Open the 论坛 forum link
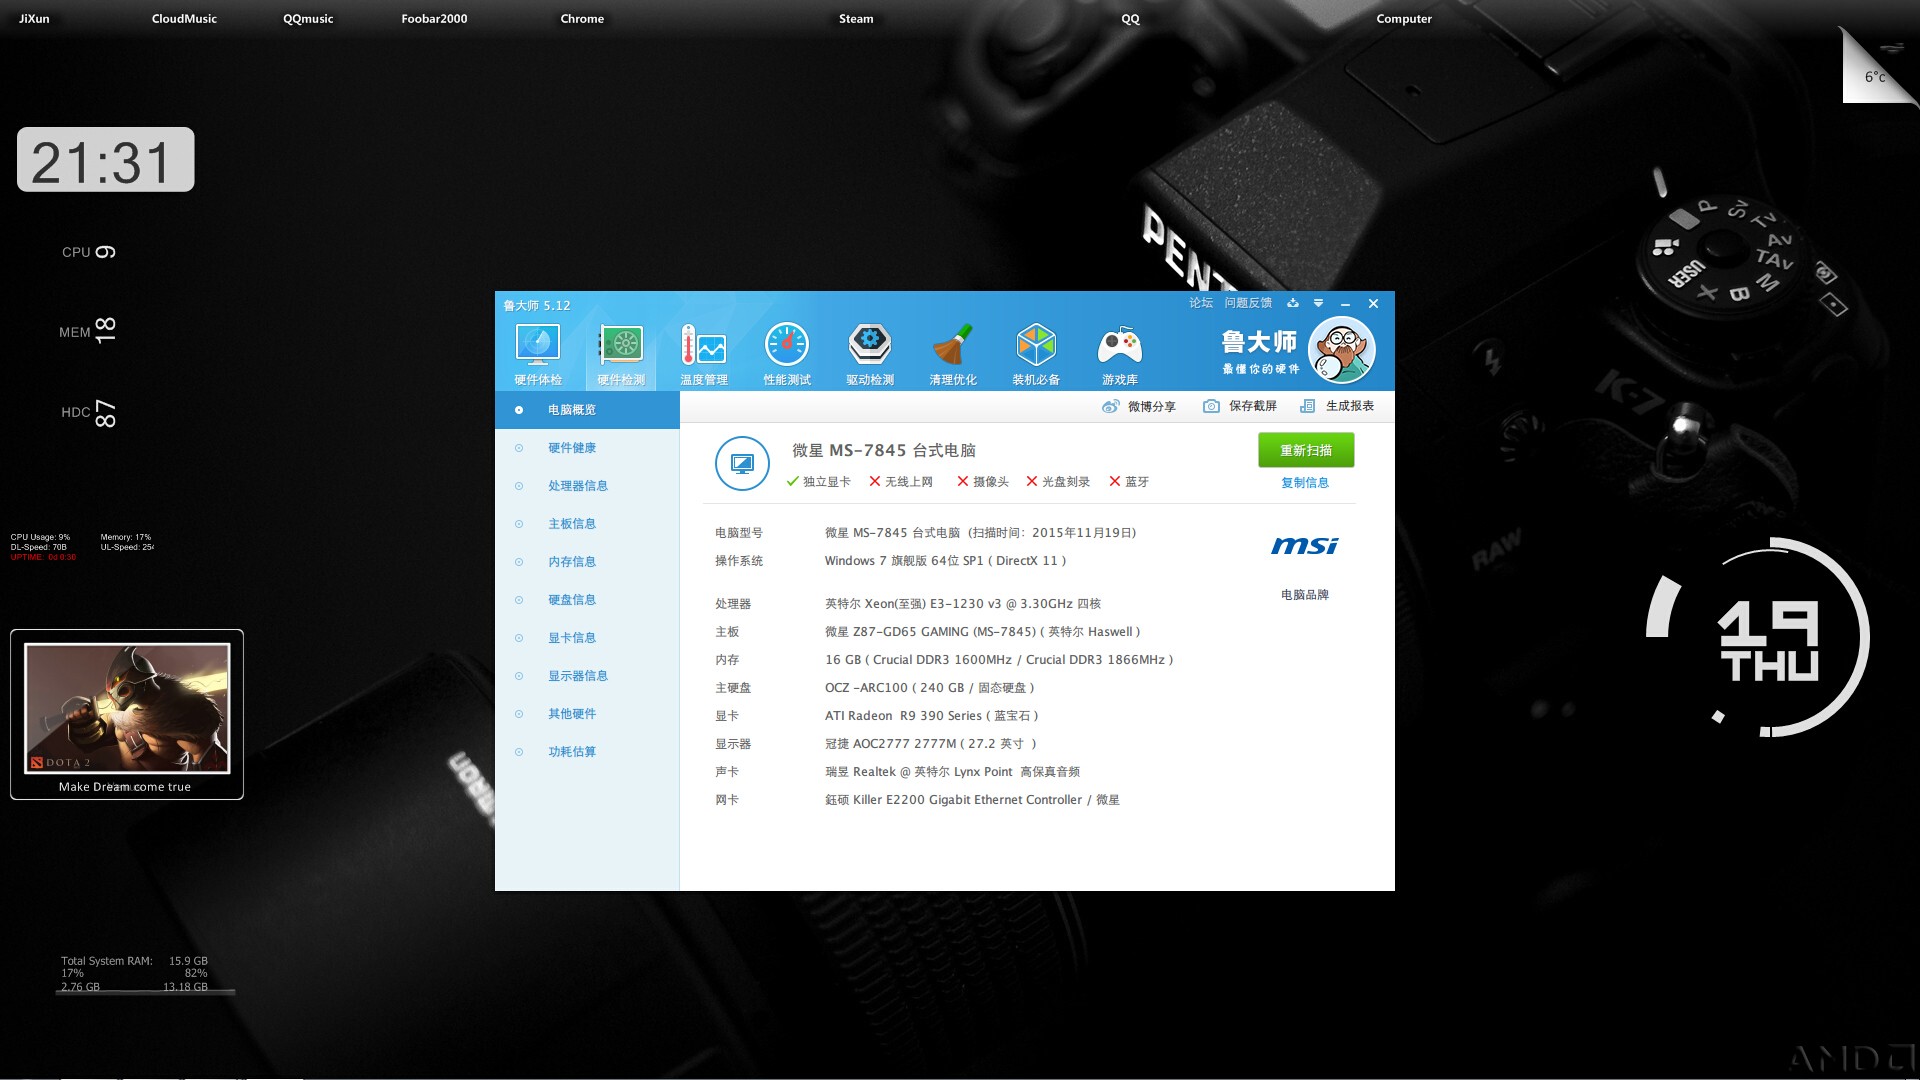 tap(1201, 303)
